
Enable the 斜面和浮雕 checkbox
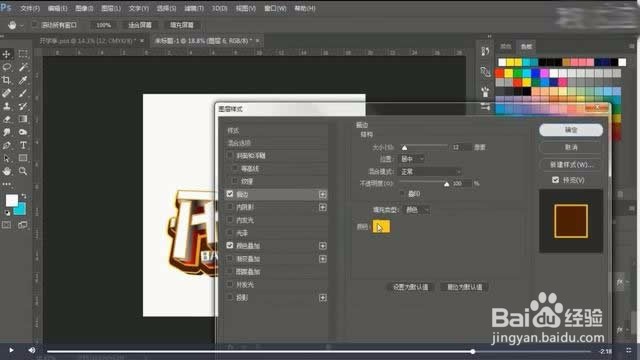(230, 156)
